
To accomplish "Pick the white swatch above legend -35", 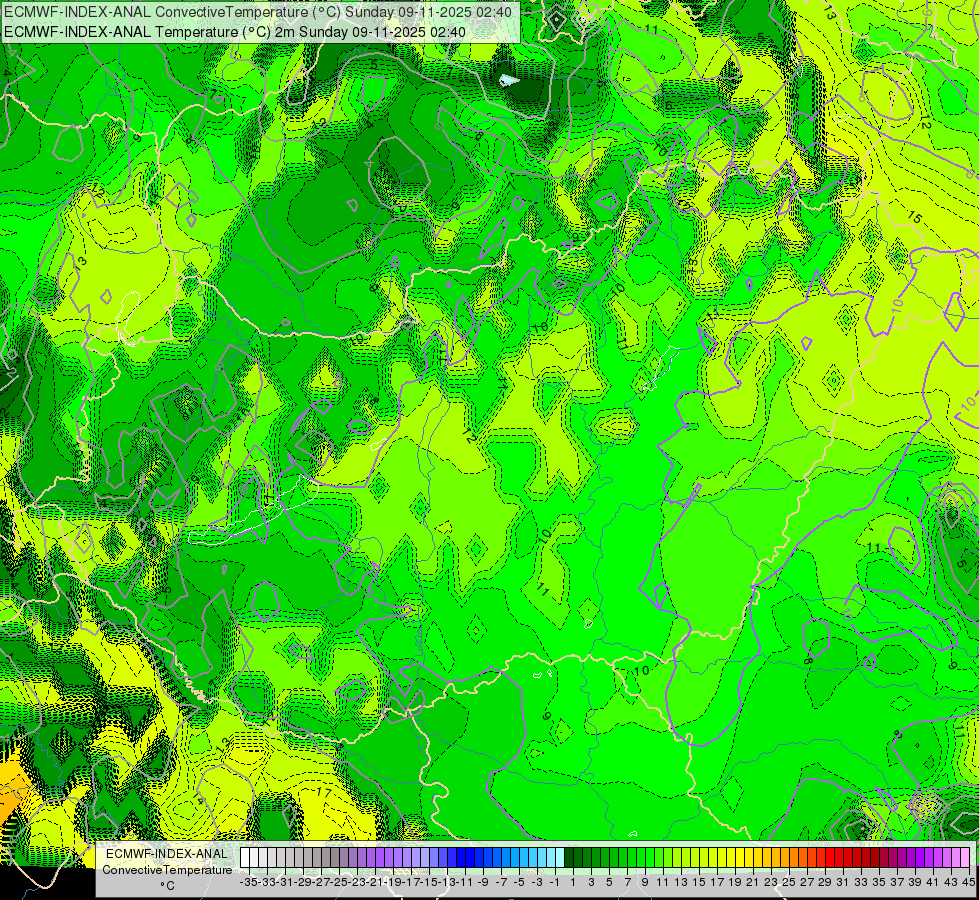I will tap(245, 858).
